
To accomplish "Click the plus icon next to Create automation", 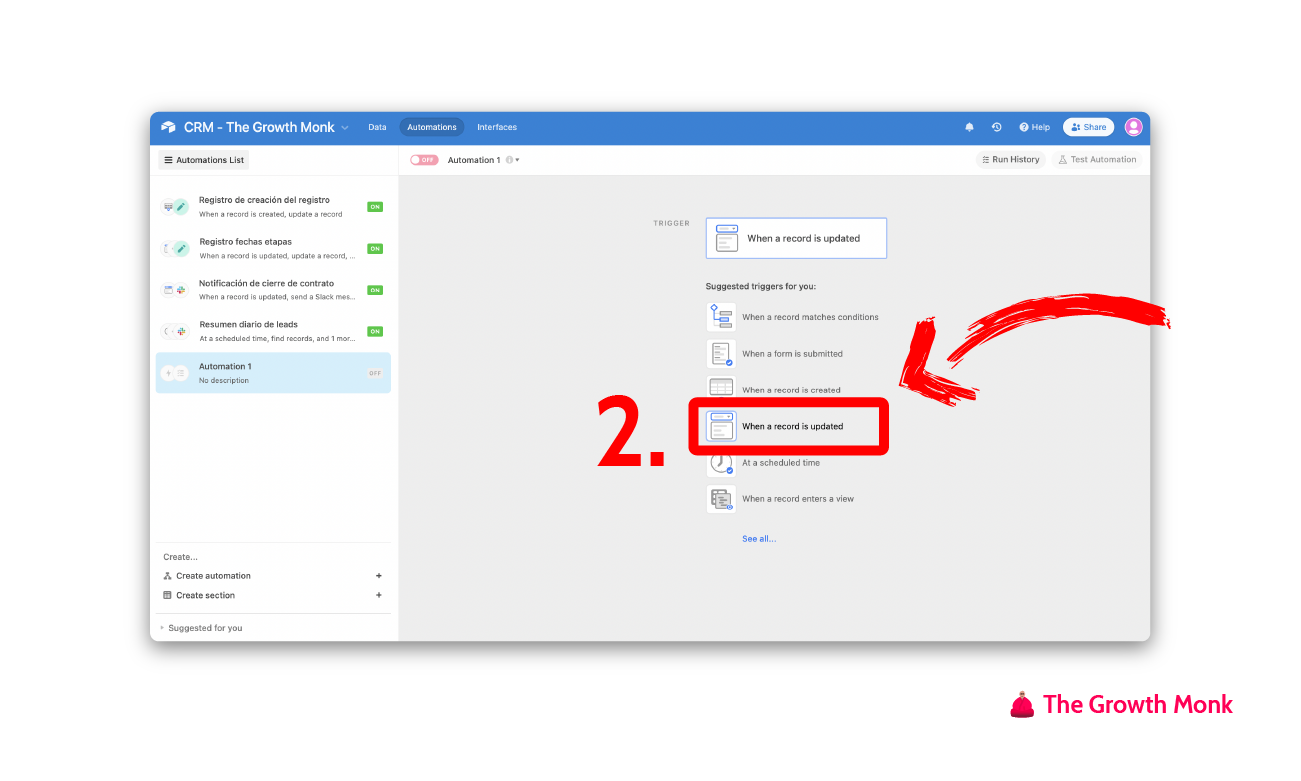I will click(379, 576).
